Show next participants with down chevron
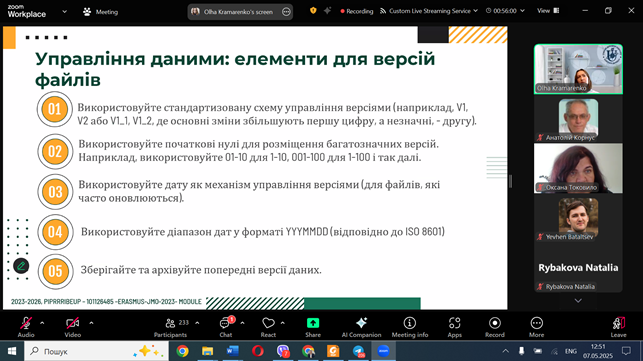This screenshot has width=643, height=361. tap(578, 301)
